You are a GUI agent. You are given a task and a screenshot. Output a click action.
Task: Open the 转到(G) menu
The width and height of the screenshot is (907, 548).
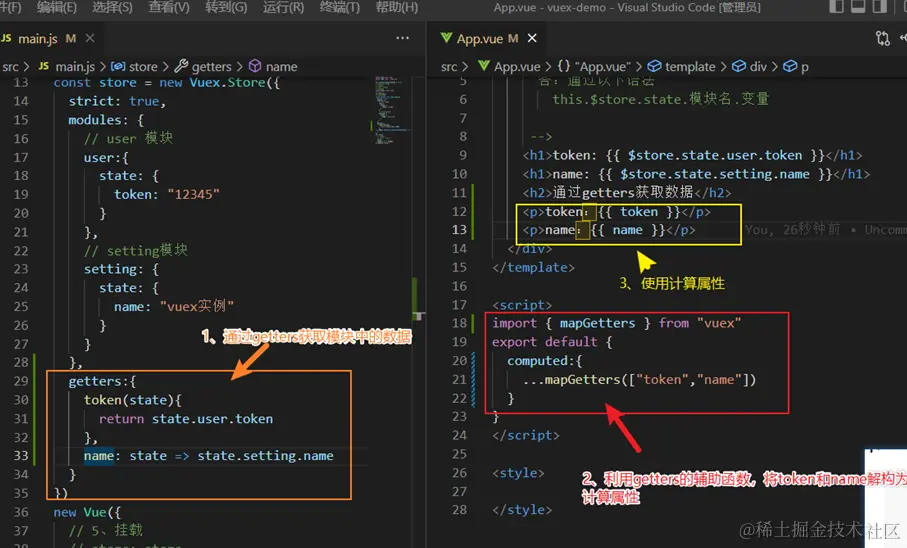226,7
